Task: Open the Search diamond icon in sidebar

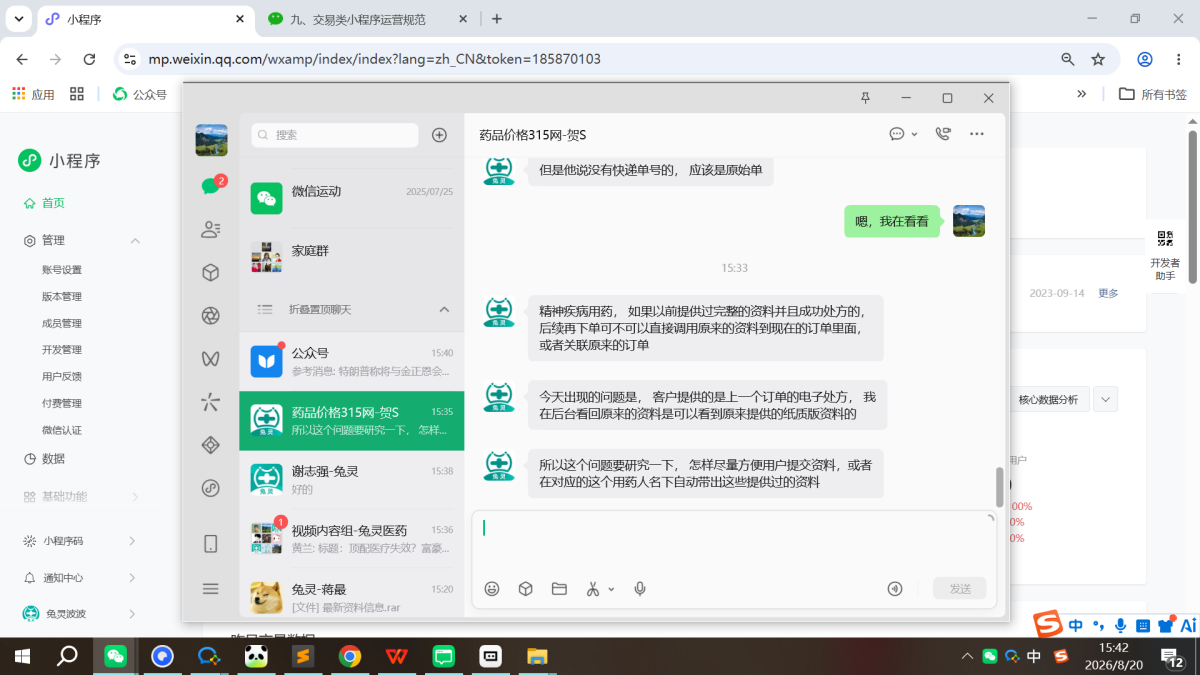Action: point(210,445)
